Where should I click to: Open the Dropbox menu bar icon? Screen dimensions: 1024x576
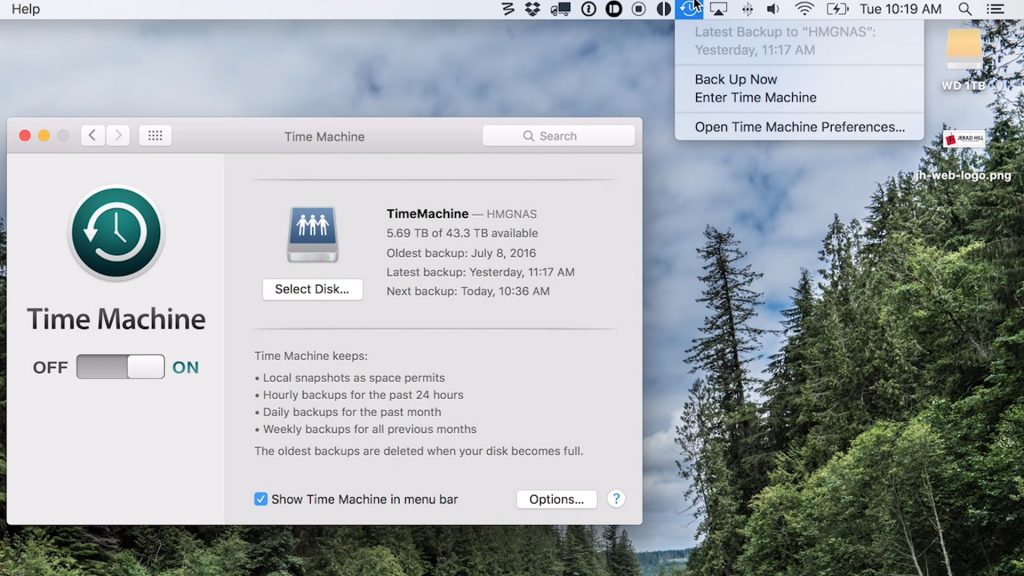(532, 9)
